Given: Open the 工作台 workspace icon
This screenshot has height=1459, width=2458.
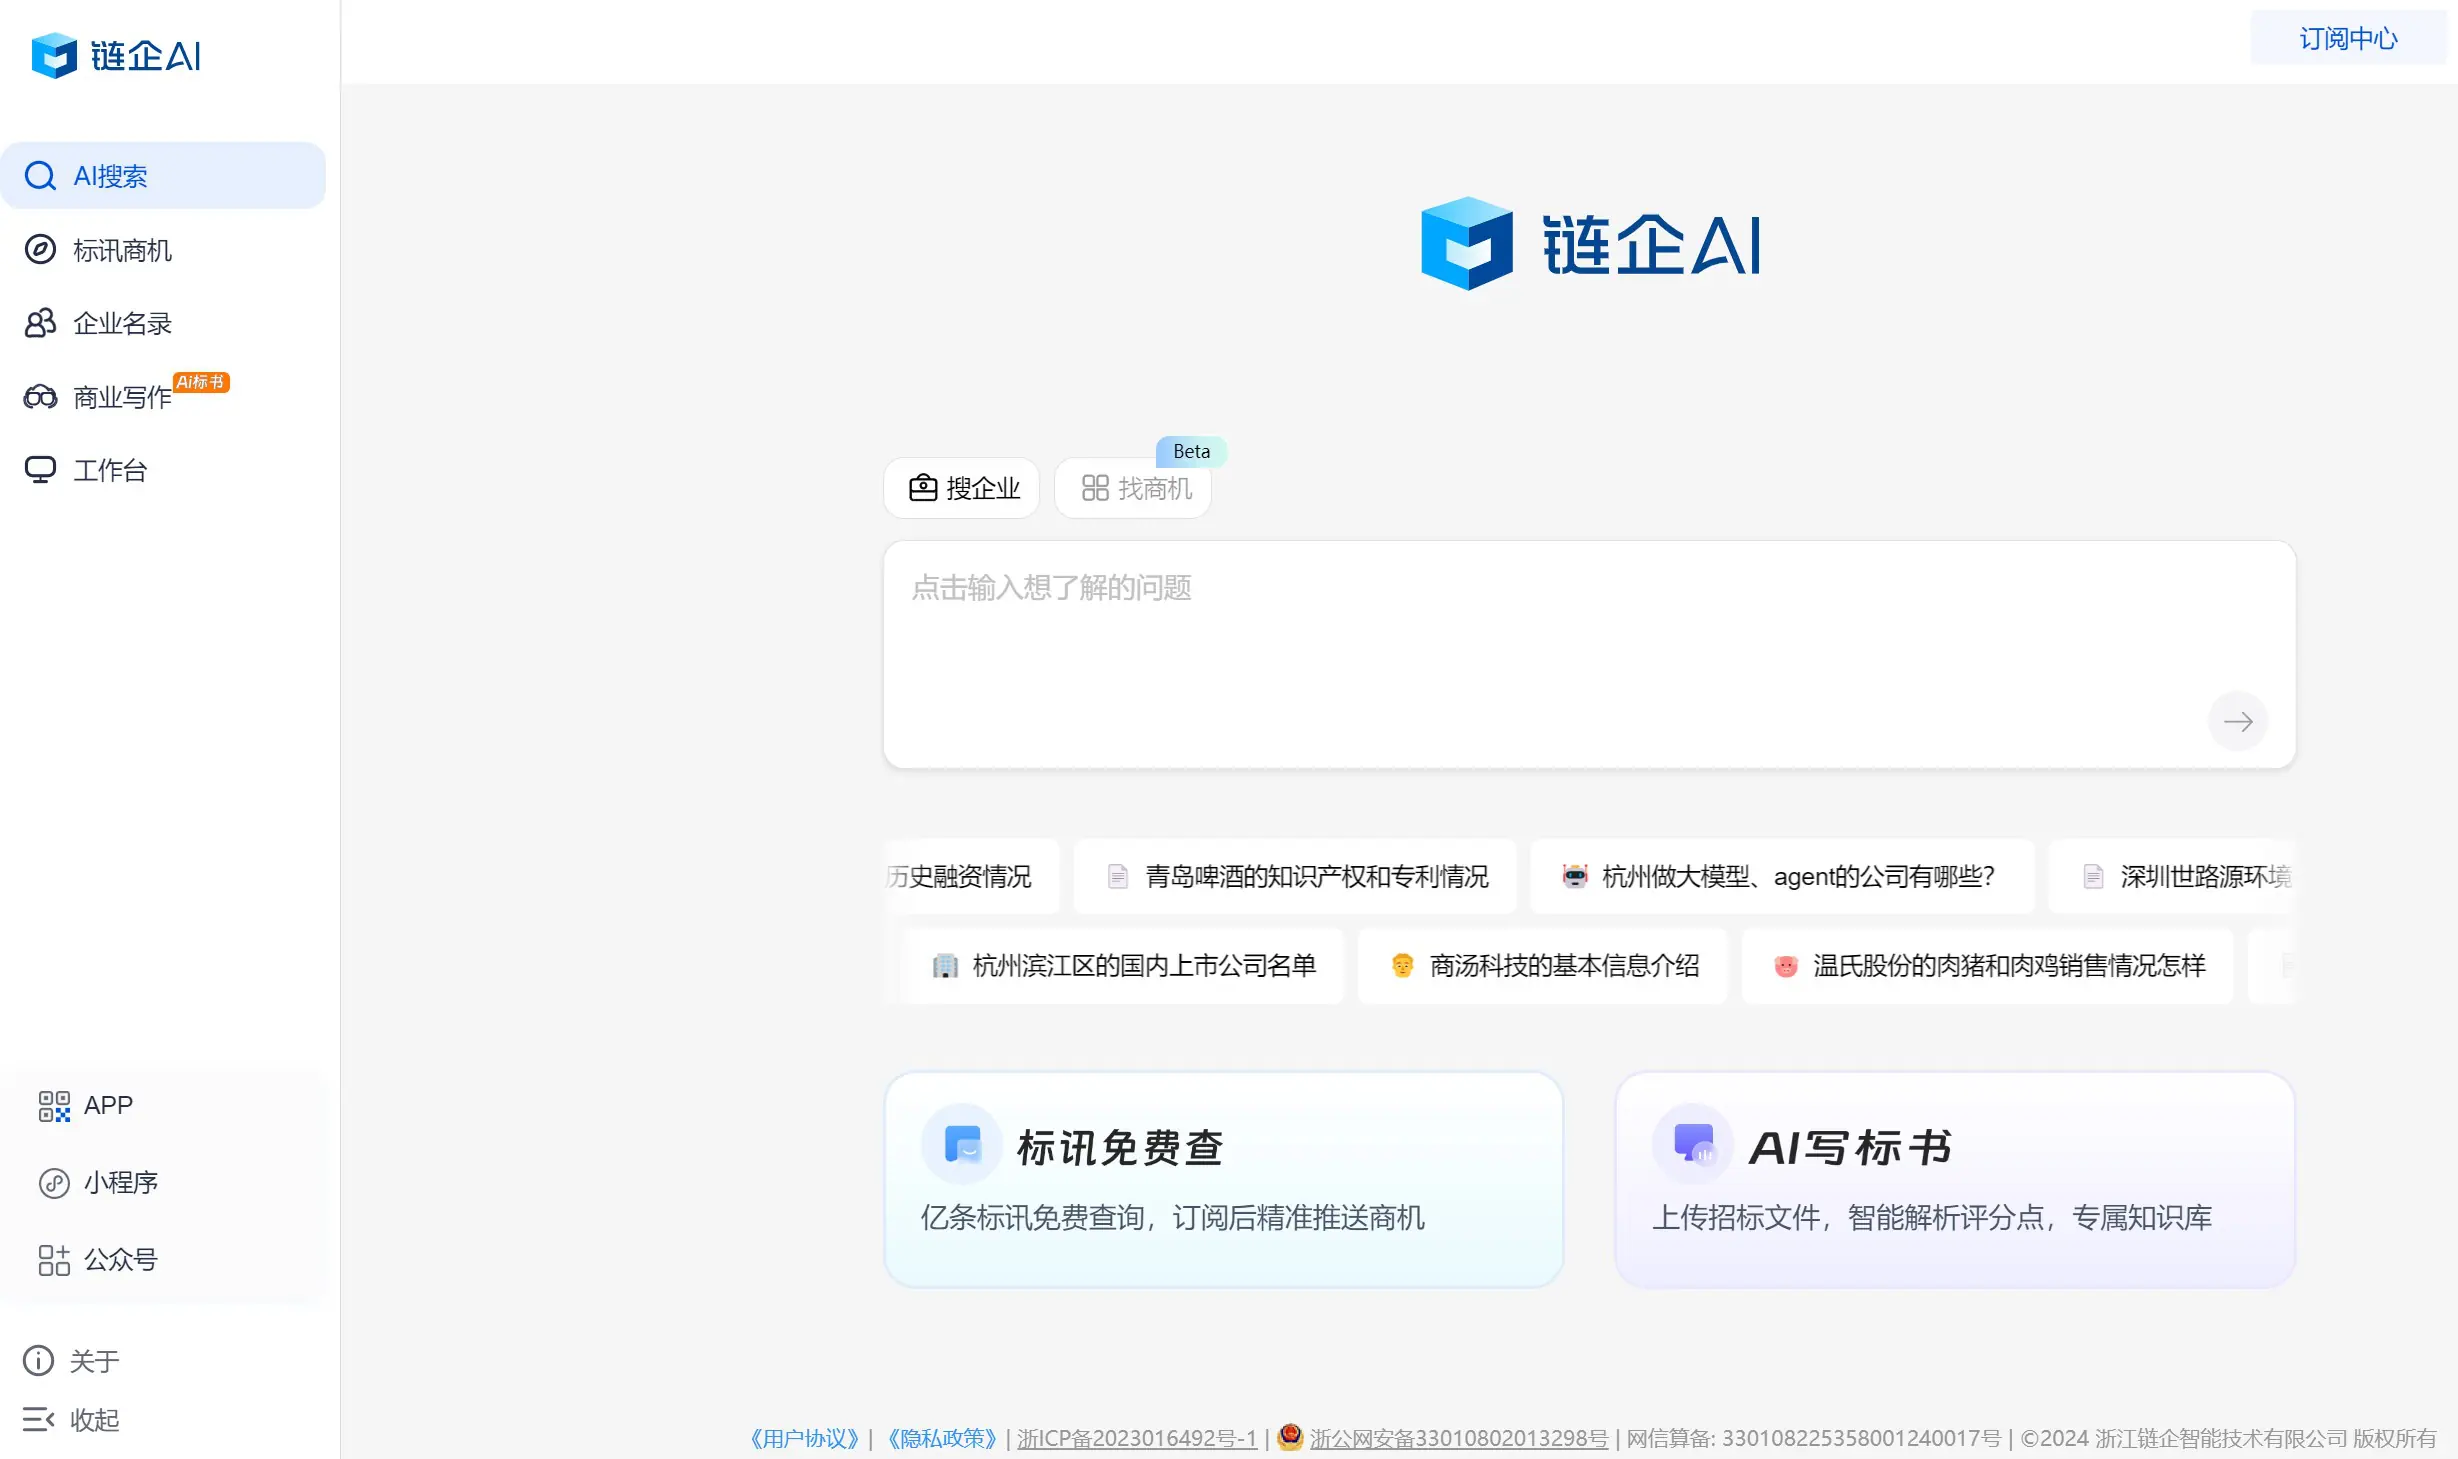Looking at the screenshot, I should [40, 470].
